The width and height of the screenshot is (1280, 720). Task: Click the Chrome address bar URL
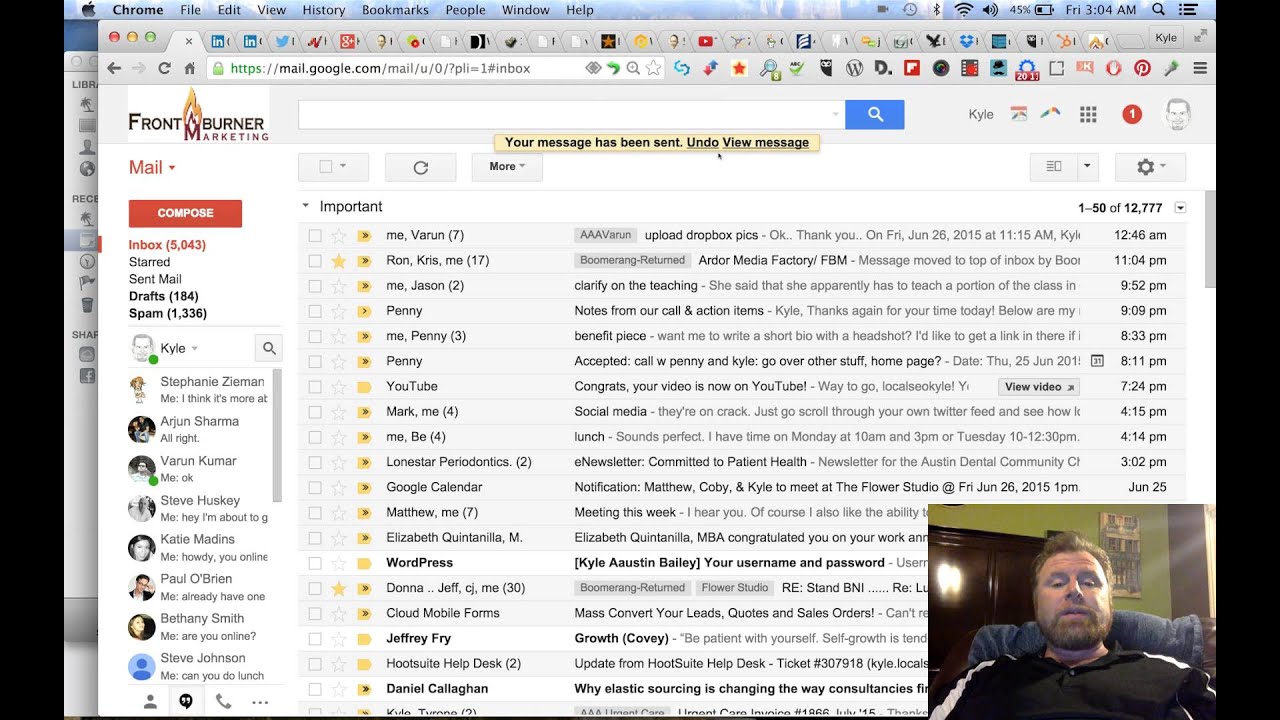380,68
